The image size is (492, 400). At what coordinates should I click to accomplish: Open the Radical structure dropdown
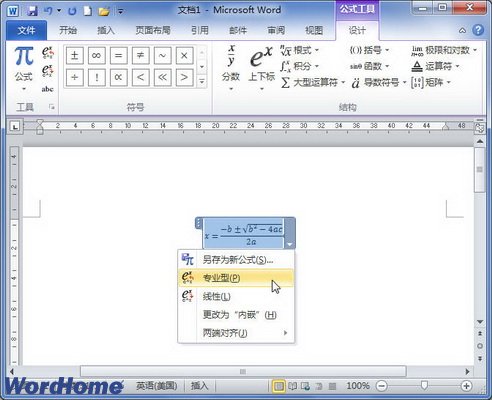299,50
